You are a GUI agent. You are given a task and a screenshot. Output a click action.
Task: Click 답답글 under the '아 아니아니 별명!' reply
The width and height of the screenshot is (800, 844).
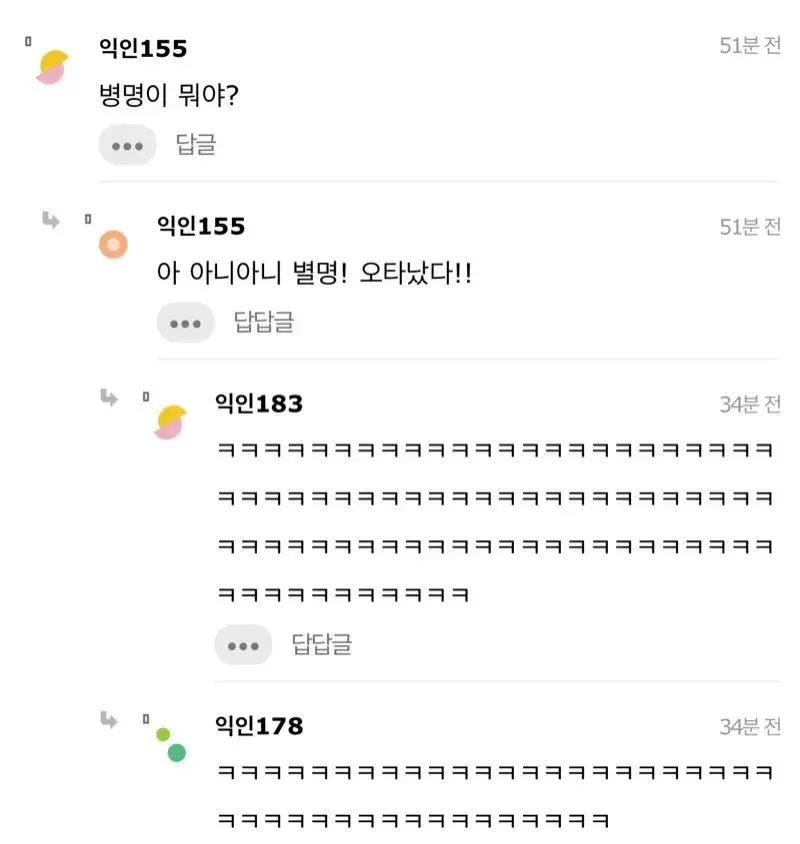(264, 323)
